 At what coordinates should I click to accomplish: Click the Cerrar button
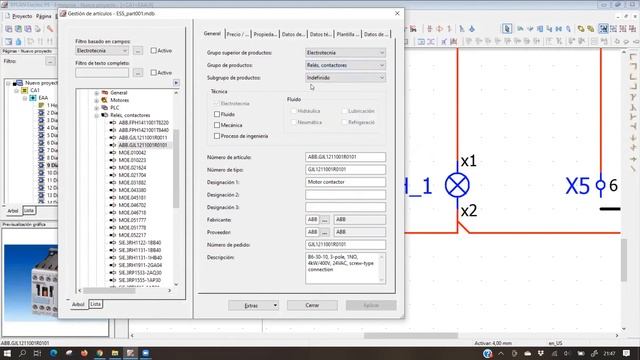(312, 305)
